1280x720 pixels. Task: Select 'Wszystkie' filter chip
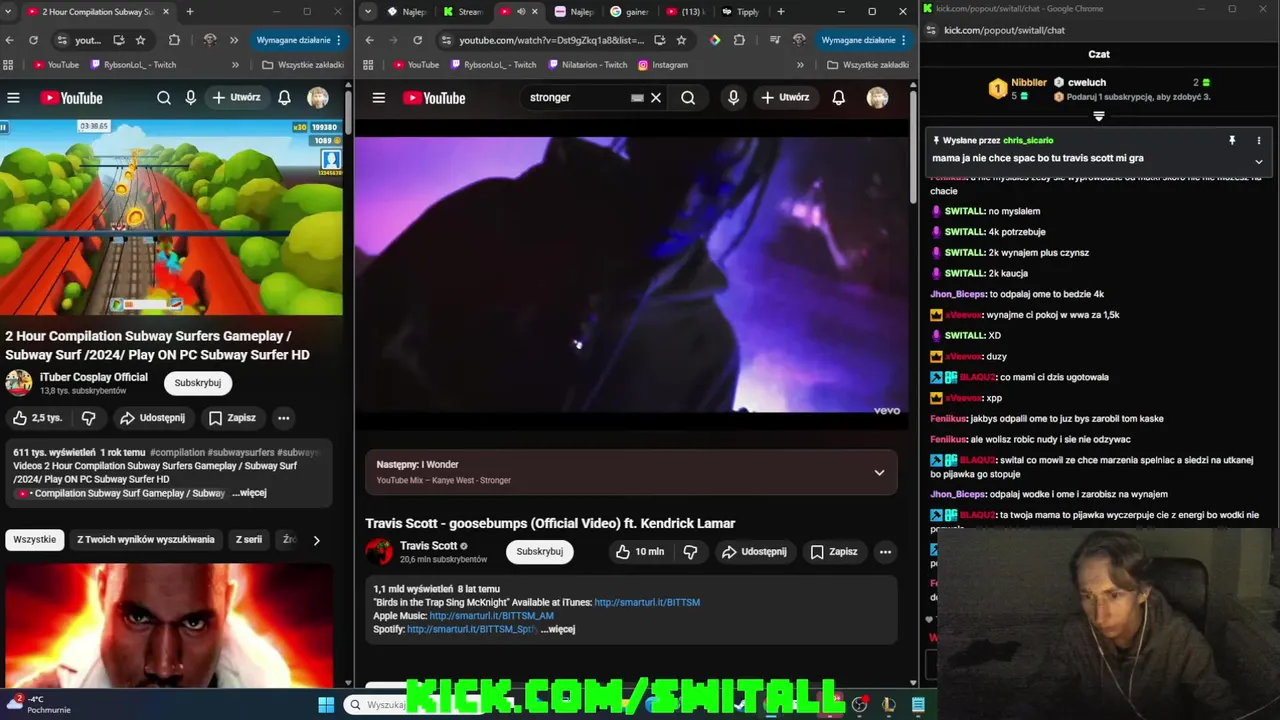35,540
